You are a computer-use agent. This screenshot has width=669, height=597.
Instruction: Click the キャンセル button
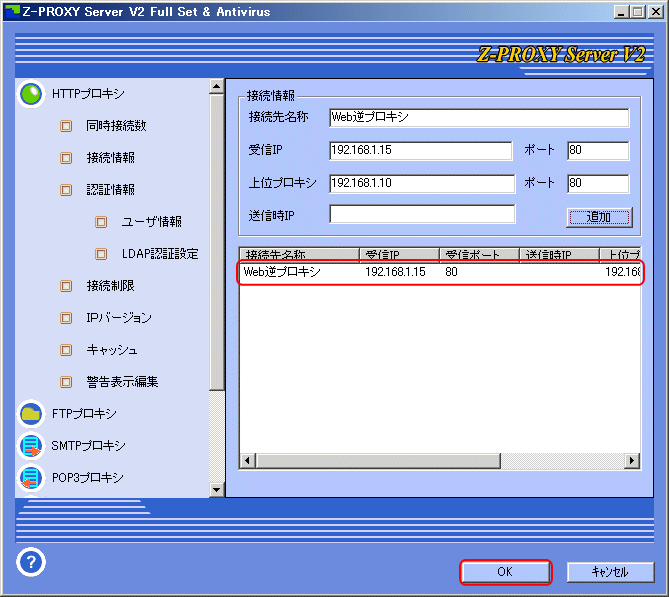click(x=610, y=572)
